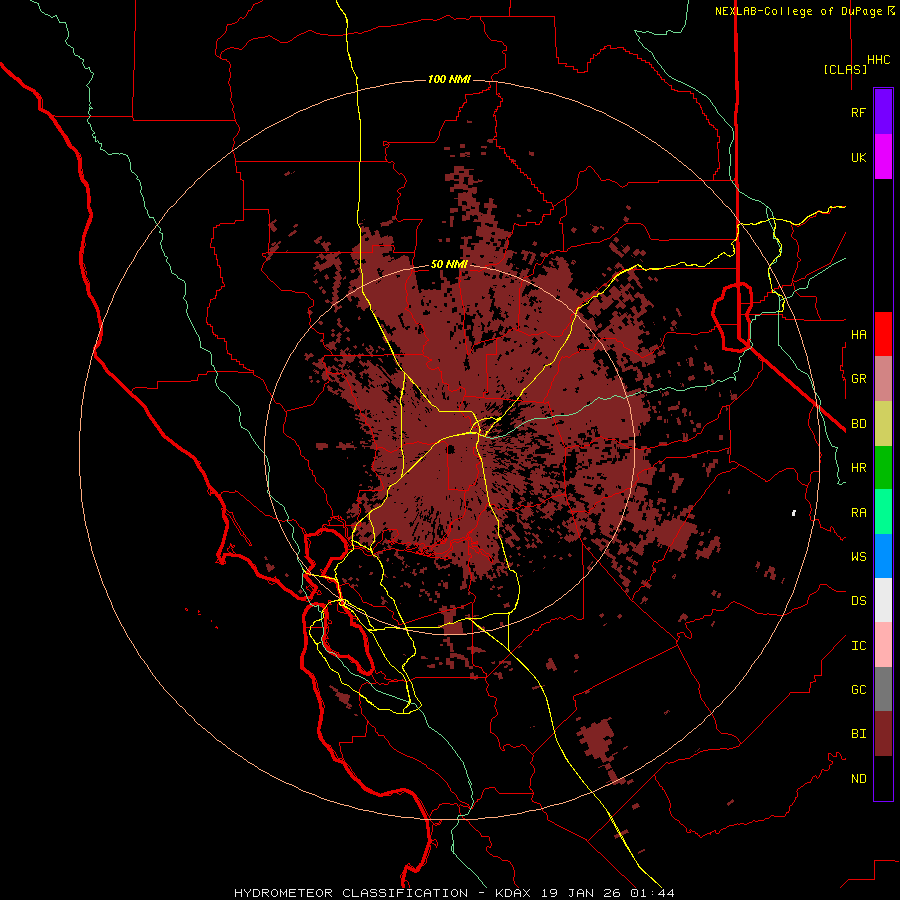The image size is (900, 900).
Task: Click the BI legend label
Action: 858,734
